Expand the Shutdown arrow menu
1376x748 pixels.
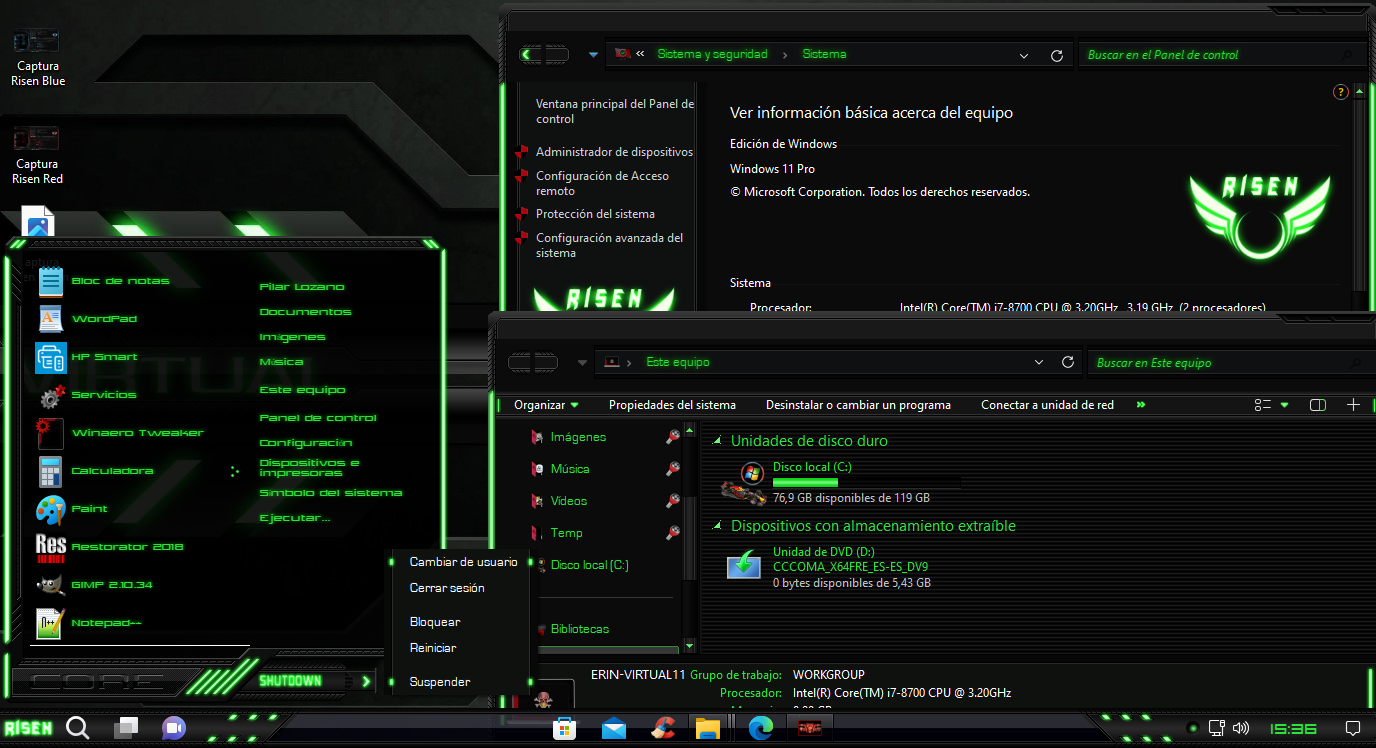[x=366, y=681]
